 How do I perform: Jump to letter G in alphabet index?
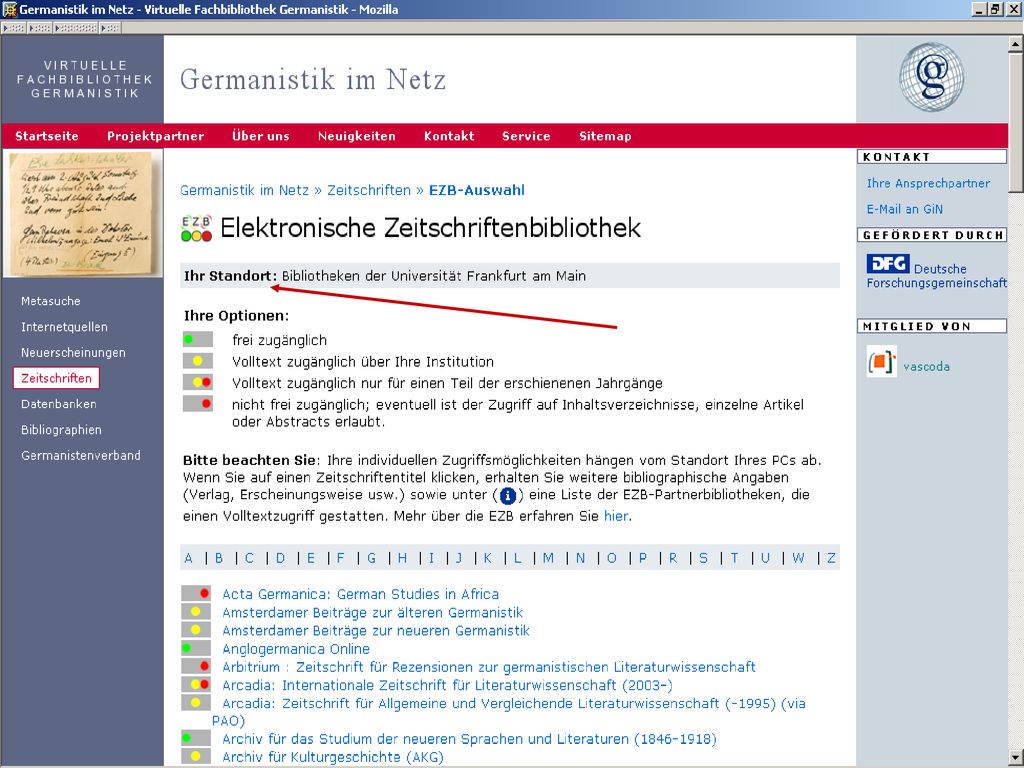click(372, 558)
